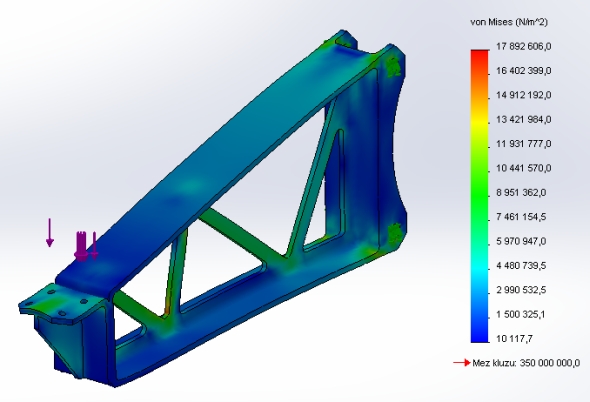Screen dimensions: 590x402
Task: Click the lower green fixture marker on the bracket
Action: (394, 233)
